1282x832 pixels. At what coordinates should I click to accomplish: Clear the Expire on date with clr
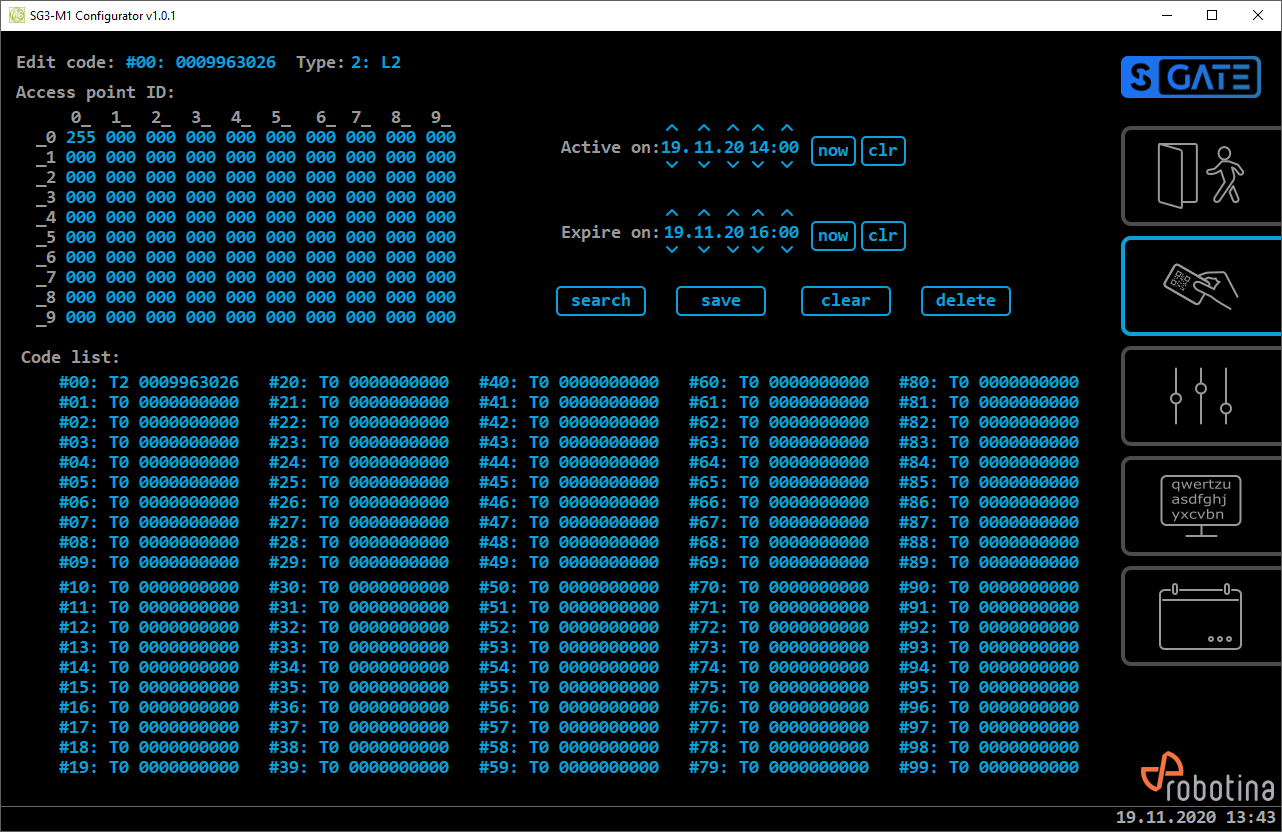click(883, 236)
